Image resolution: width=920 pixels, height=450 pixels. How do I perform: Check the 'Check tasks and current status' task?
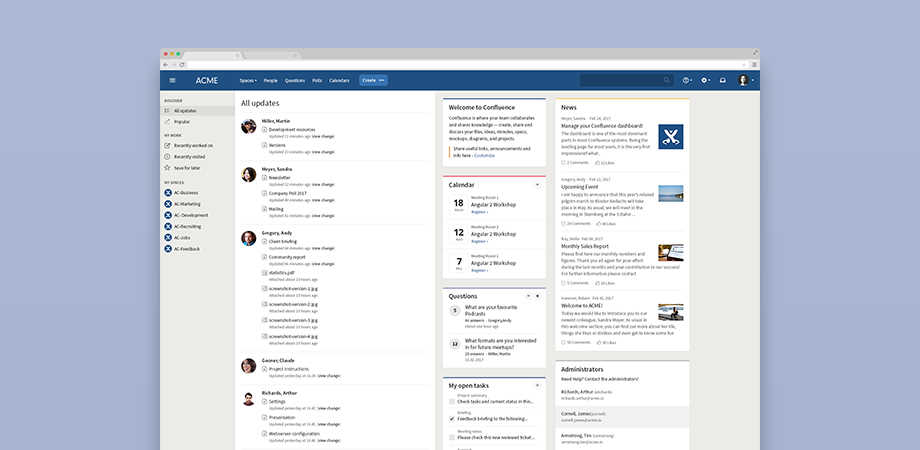pos(452,401)
